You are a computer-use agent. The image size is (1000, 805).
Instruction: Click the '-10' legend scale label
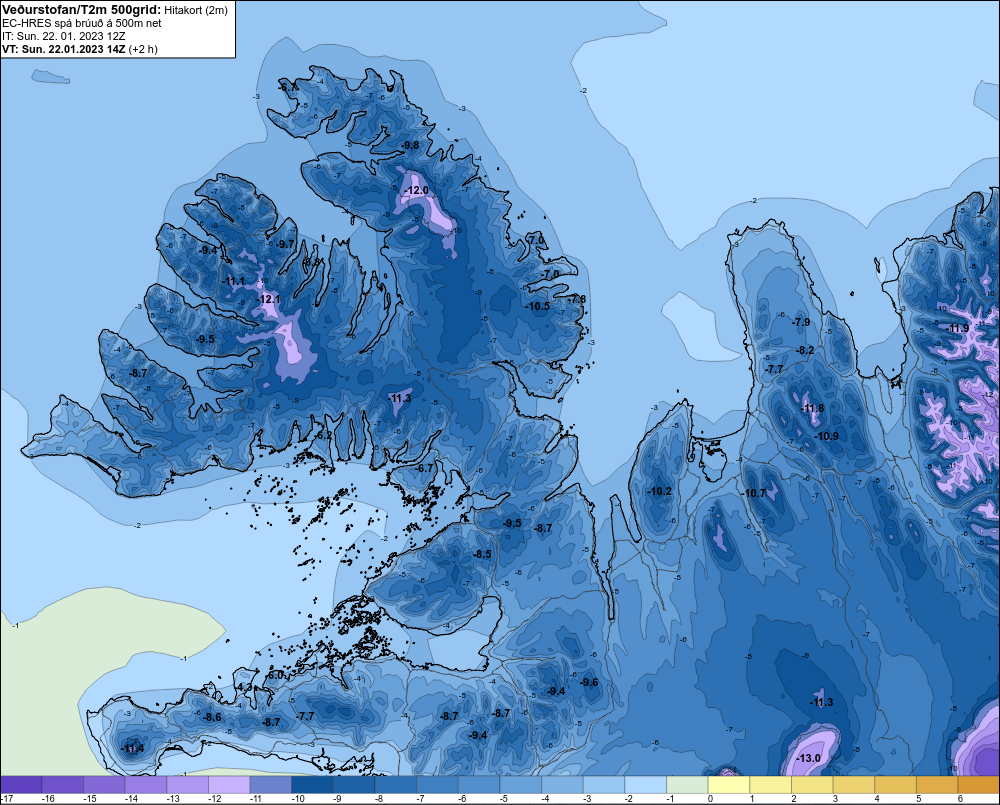point(298,799)
